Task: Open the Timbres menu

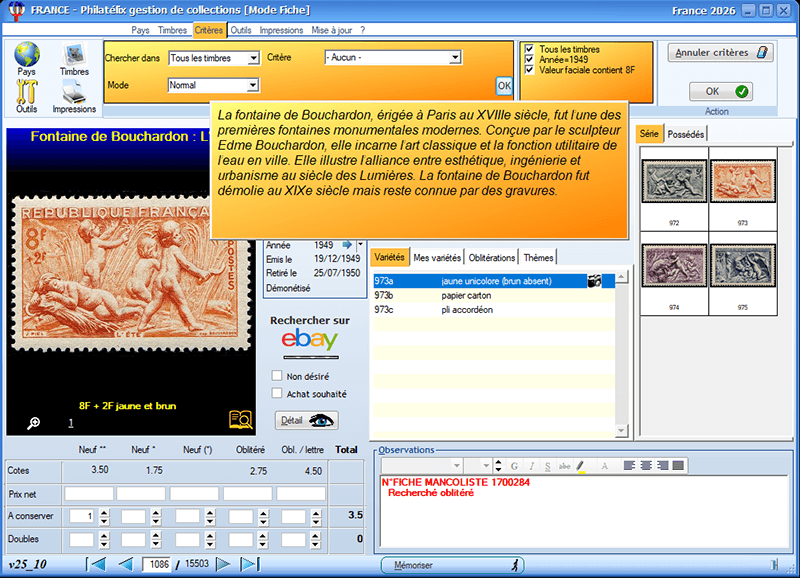Action: [x=172, y=30]
